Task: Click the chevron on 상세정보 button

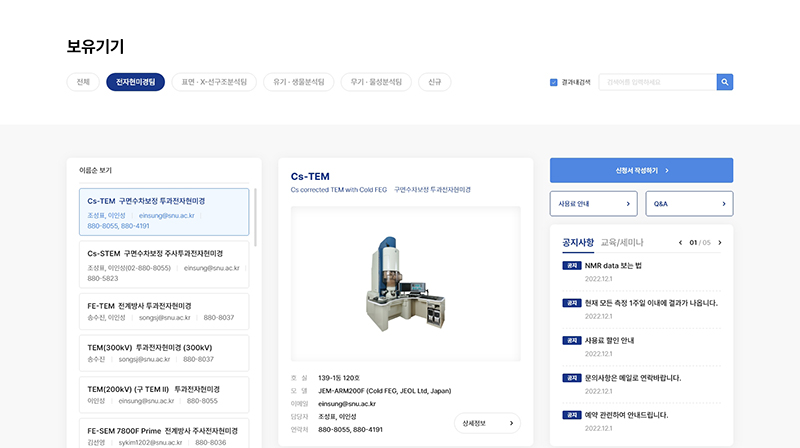Action: pyautogui.click(x=511, y=423)
